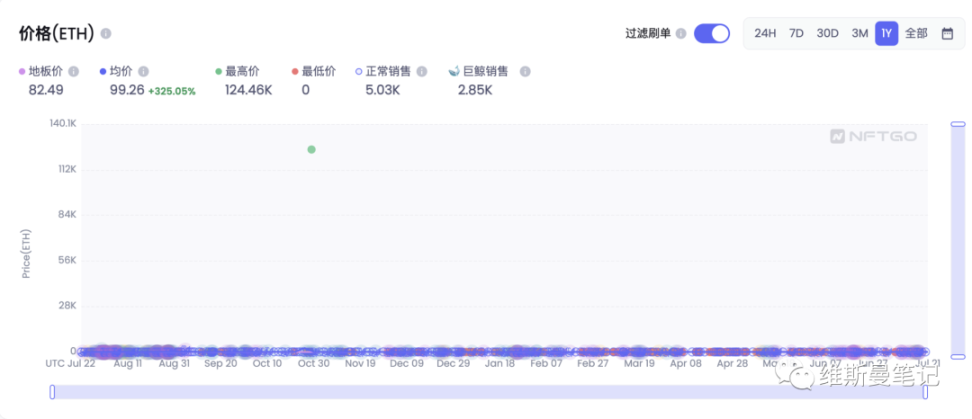Screen dimensions: 972x419
Task: Click info icon next to 正常销售
Action: click(x=422, y=72)
